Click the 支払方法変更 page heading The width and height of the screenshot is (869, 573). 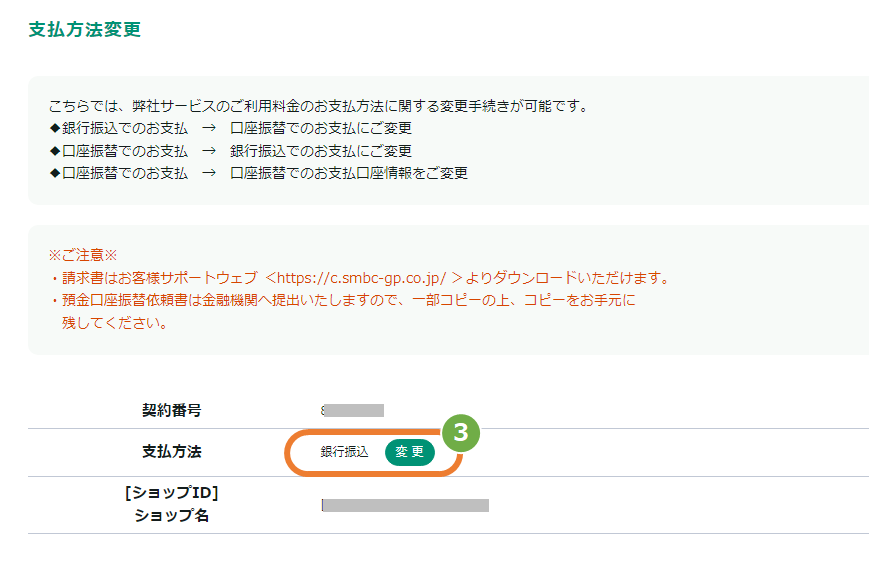(85, 29)
